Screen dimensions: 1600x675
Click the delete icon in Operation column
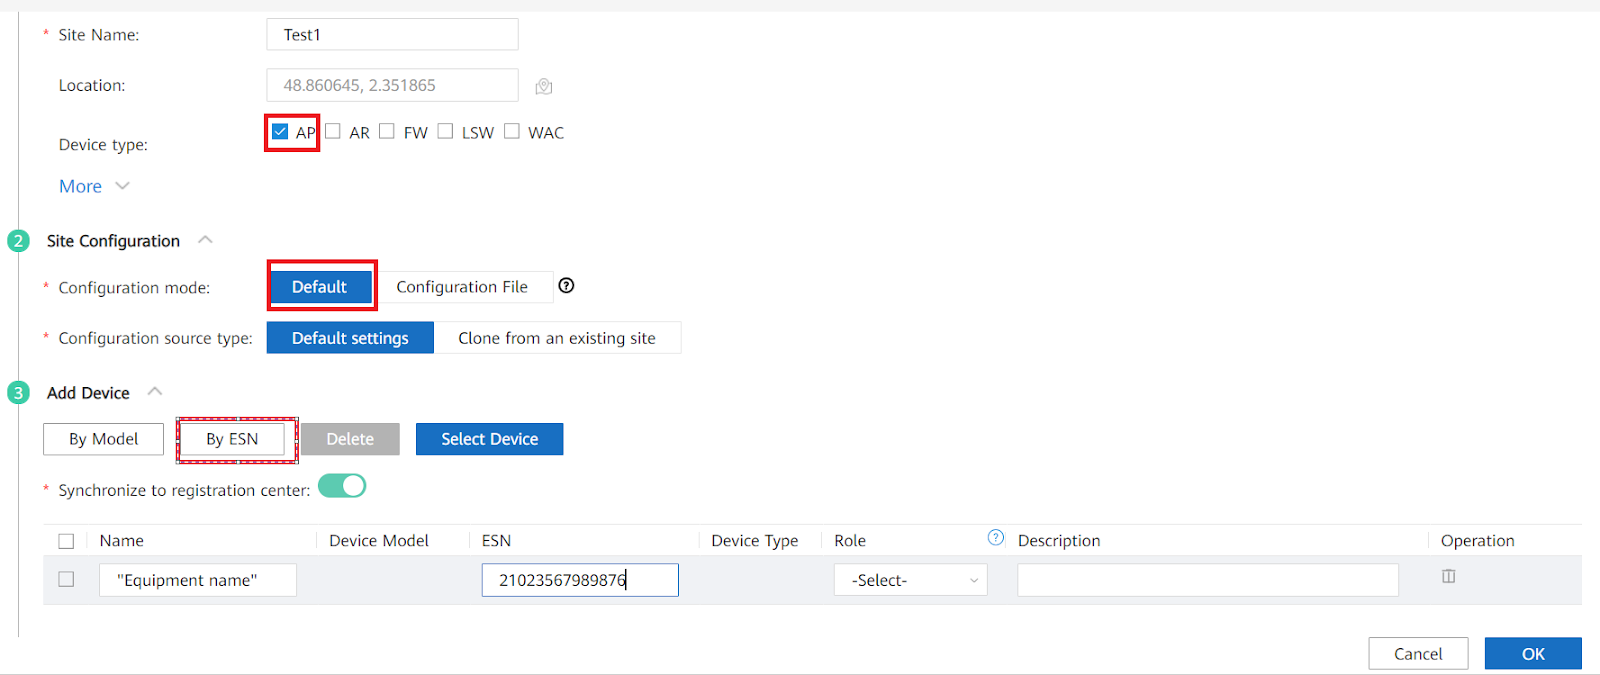[1448, 576]
